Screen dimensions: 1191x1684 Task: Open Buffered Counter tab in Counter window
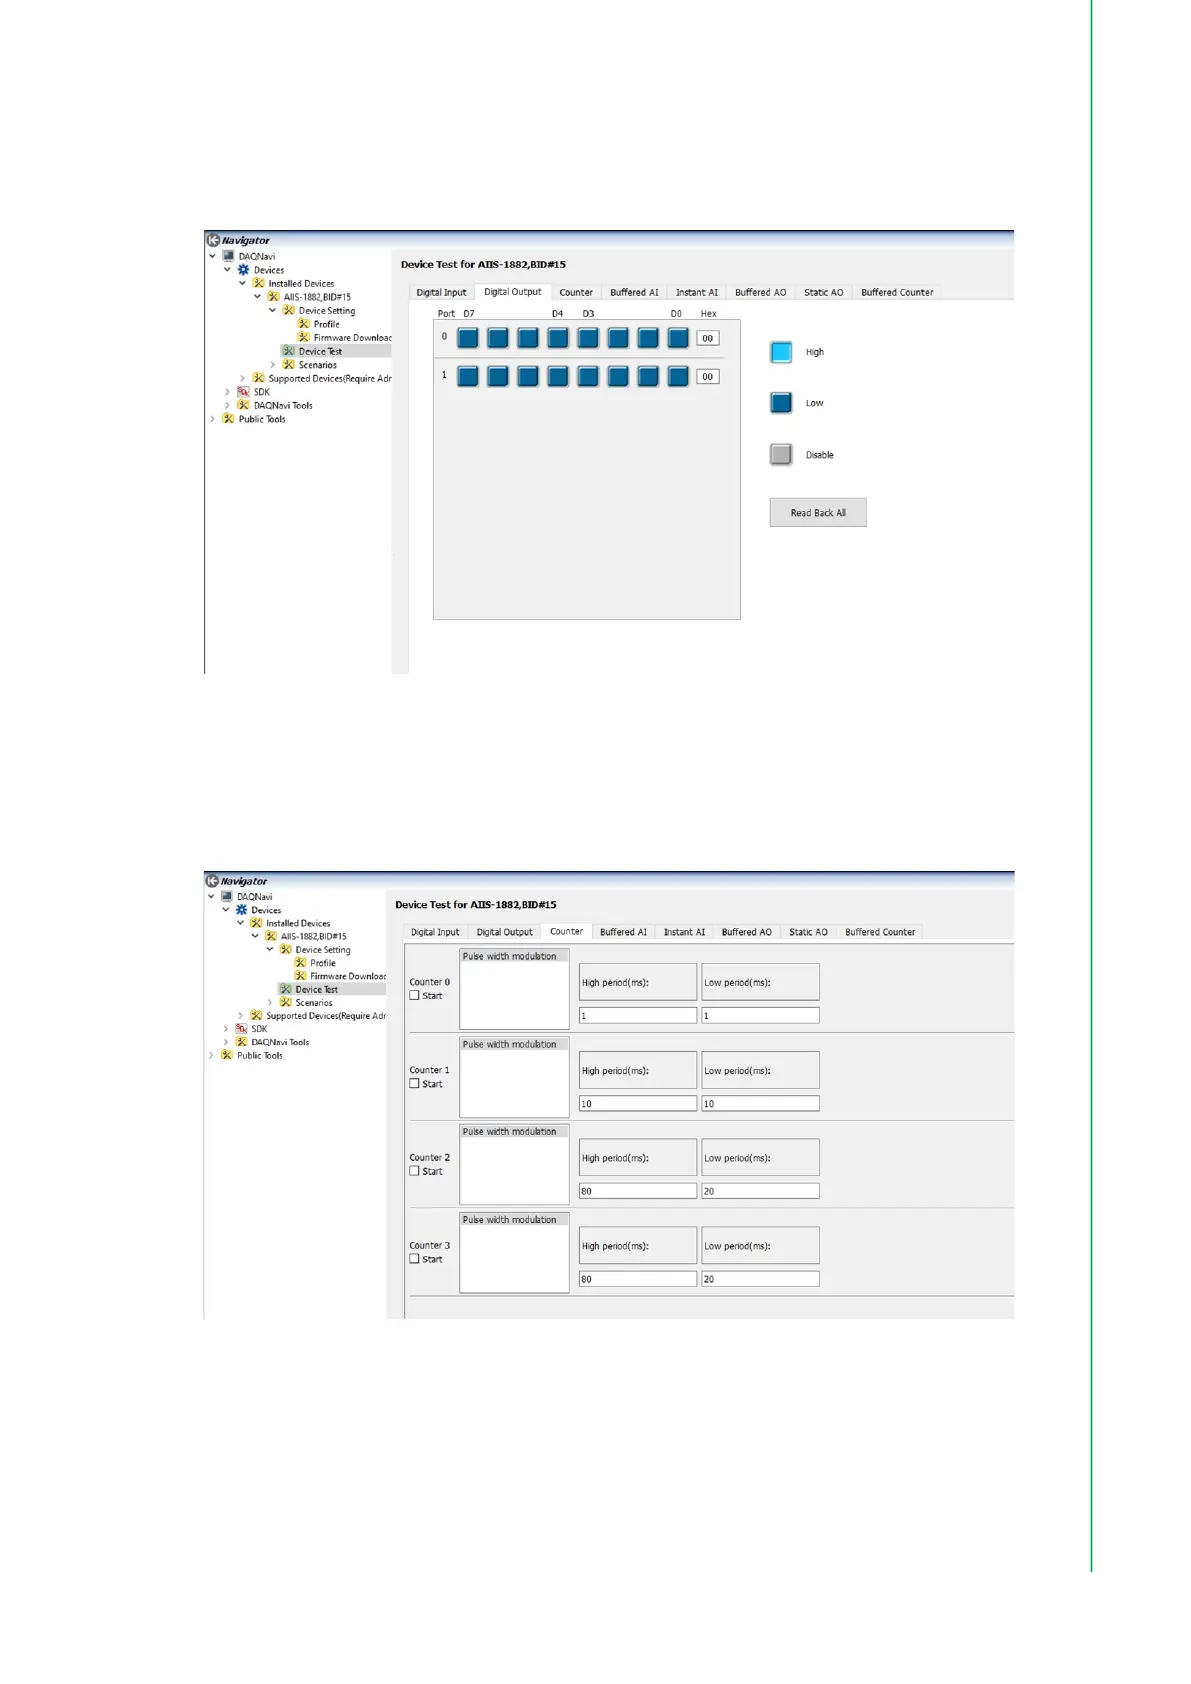click(879, 932)
